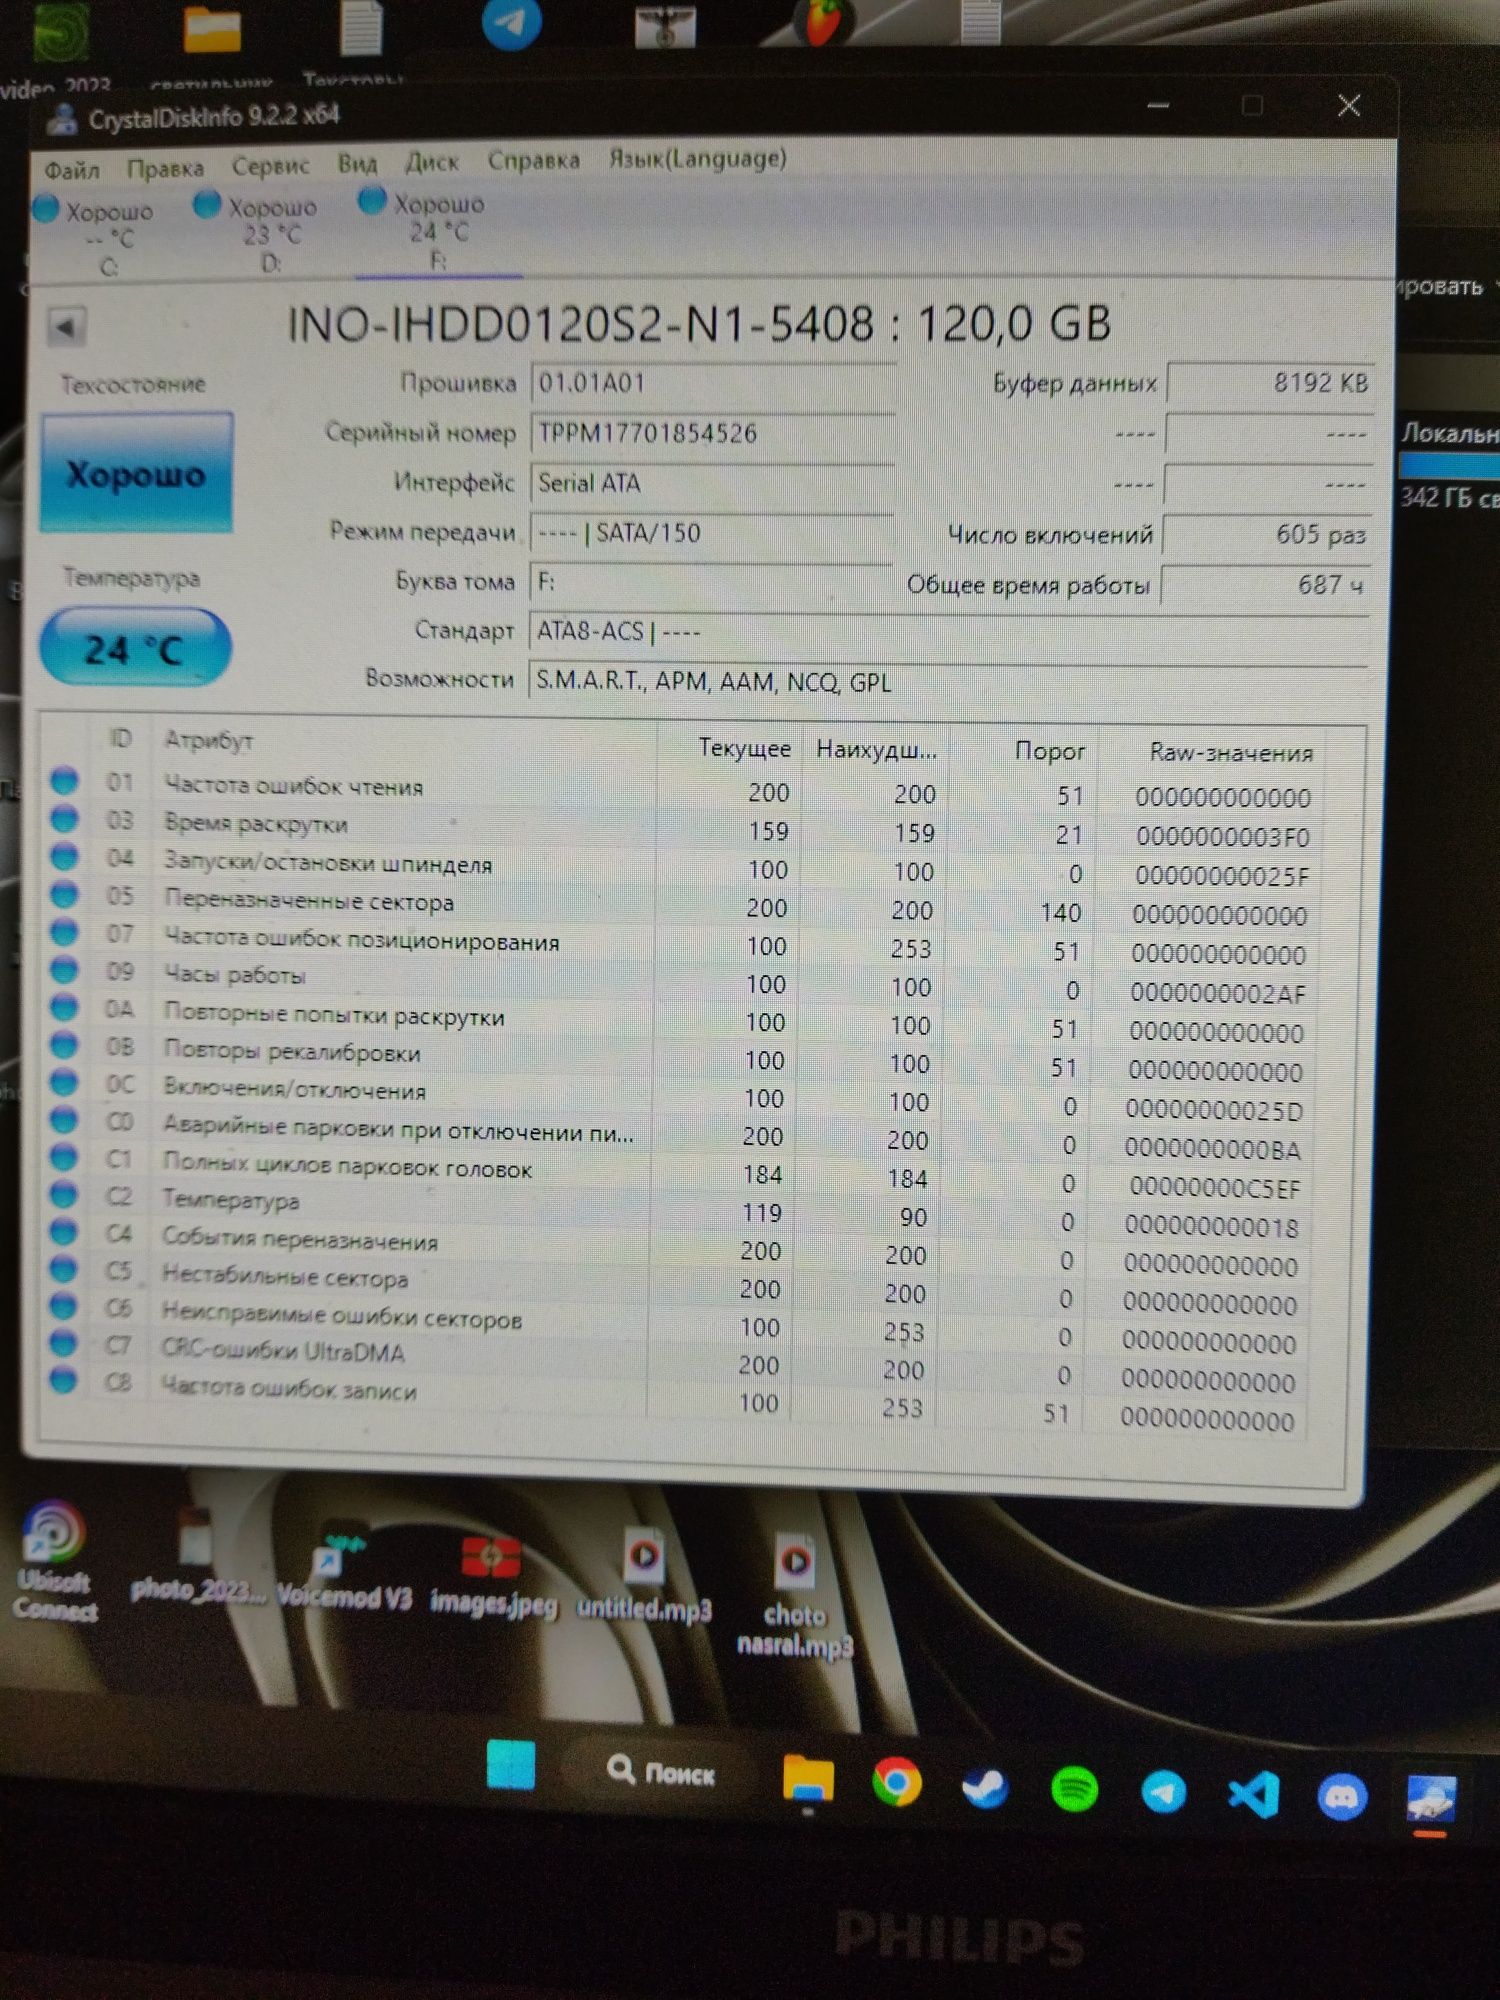The height and width of the screenshot is (2000, 1500).
Task: Click status dot for Включения/отключения
Action: pos(64,1082)
